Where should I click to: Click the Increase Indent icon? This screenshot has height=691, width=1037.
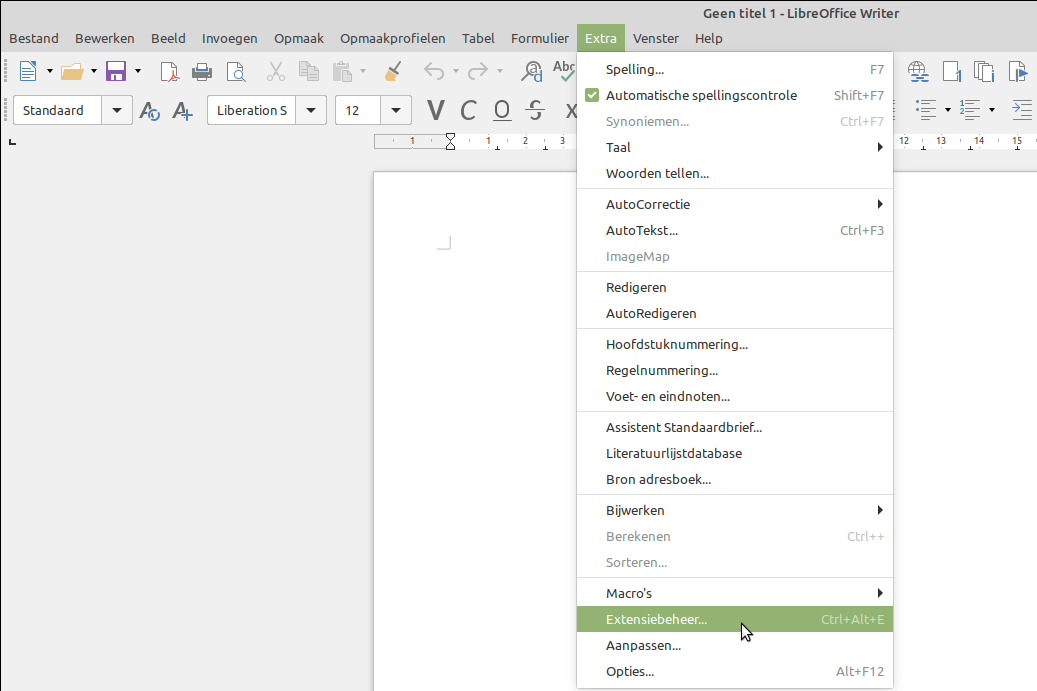(1021, 110)
